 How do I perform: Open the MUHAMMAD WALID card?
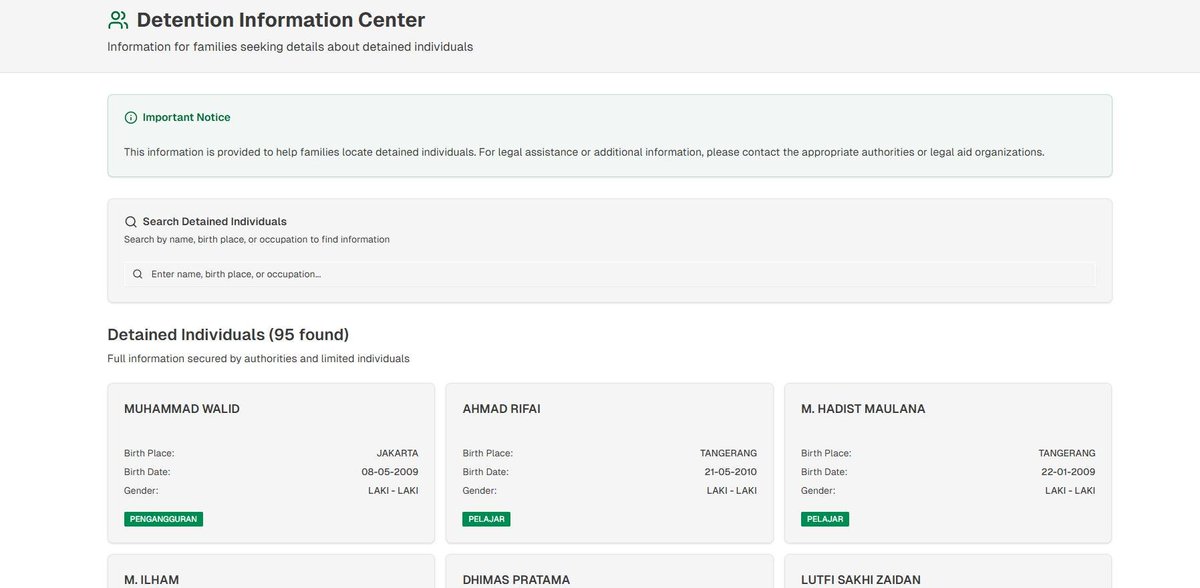point(271,463)
